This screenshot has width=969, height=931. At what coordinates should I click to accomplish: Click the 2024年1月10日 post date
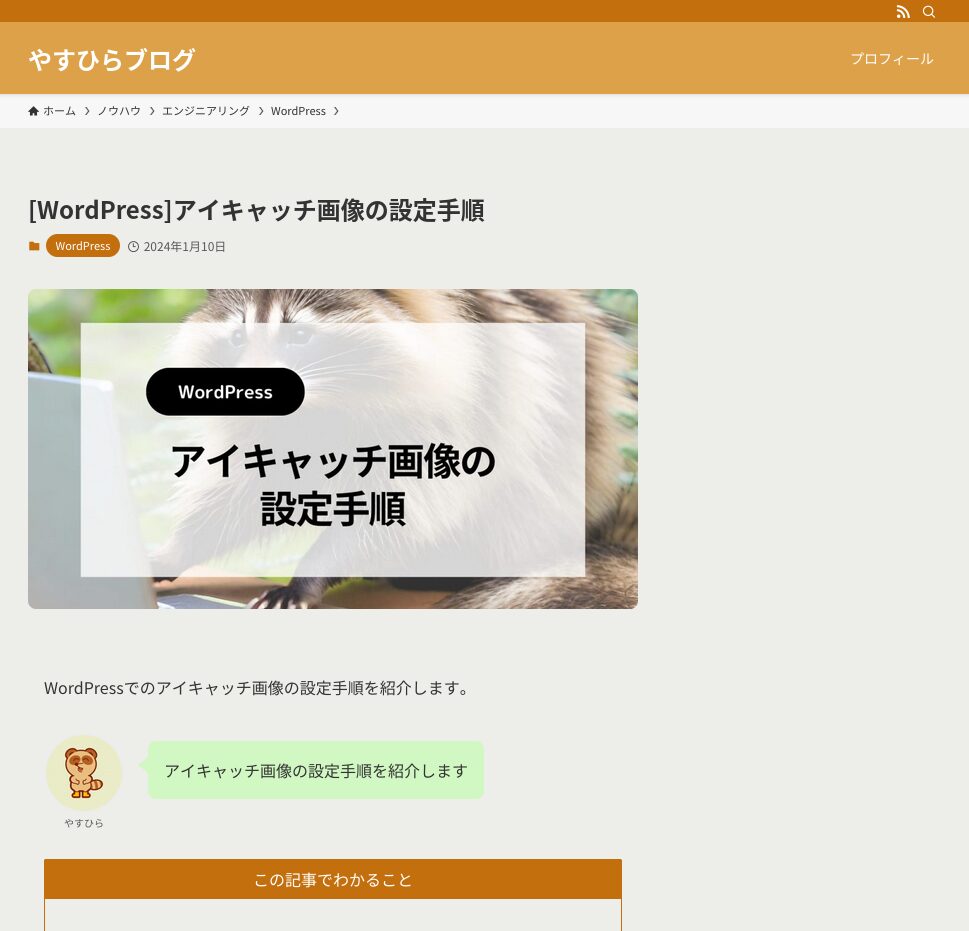click(x=184, y=246)
